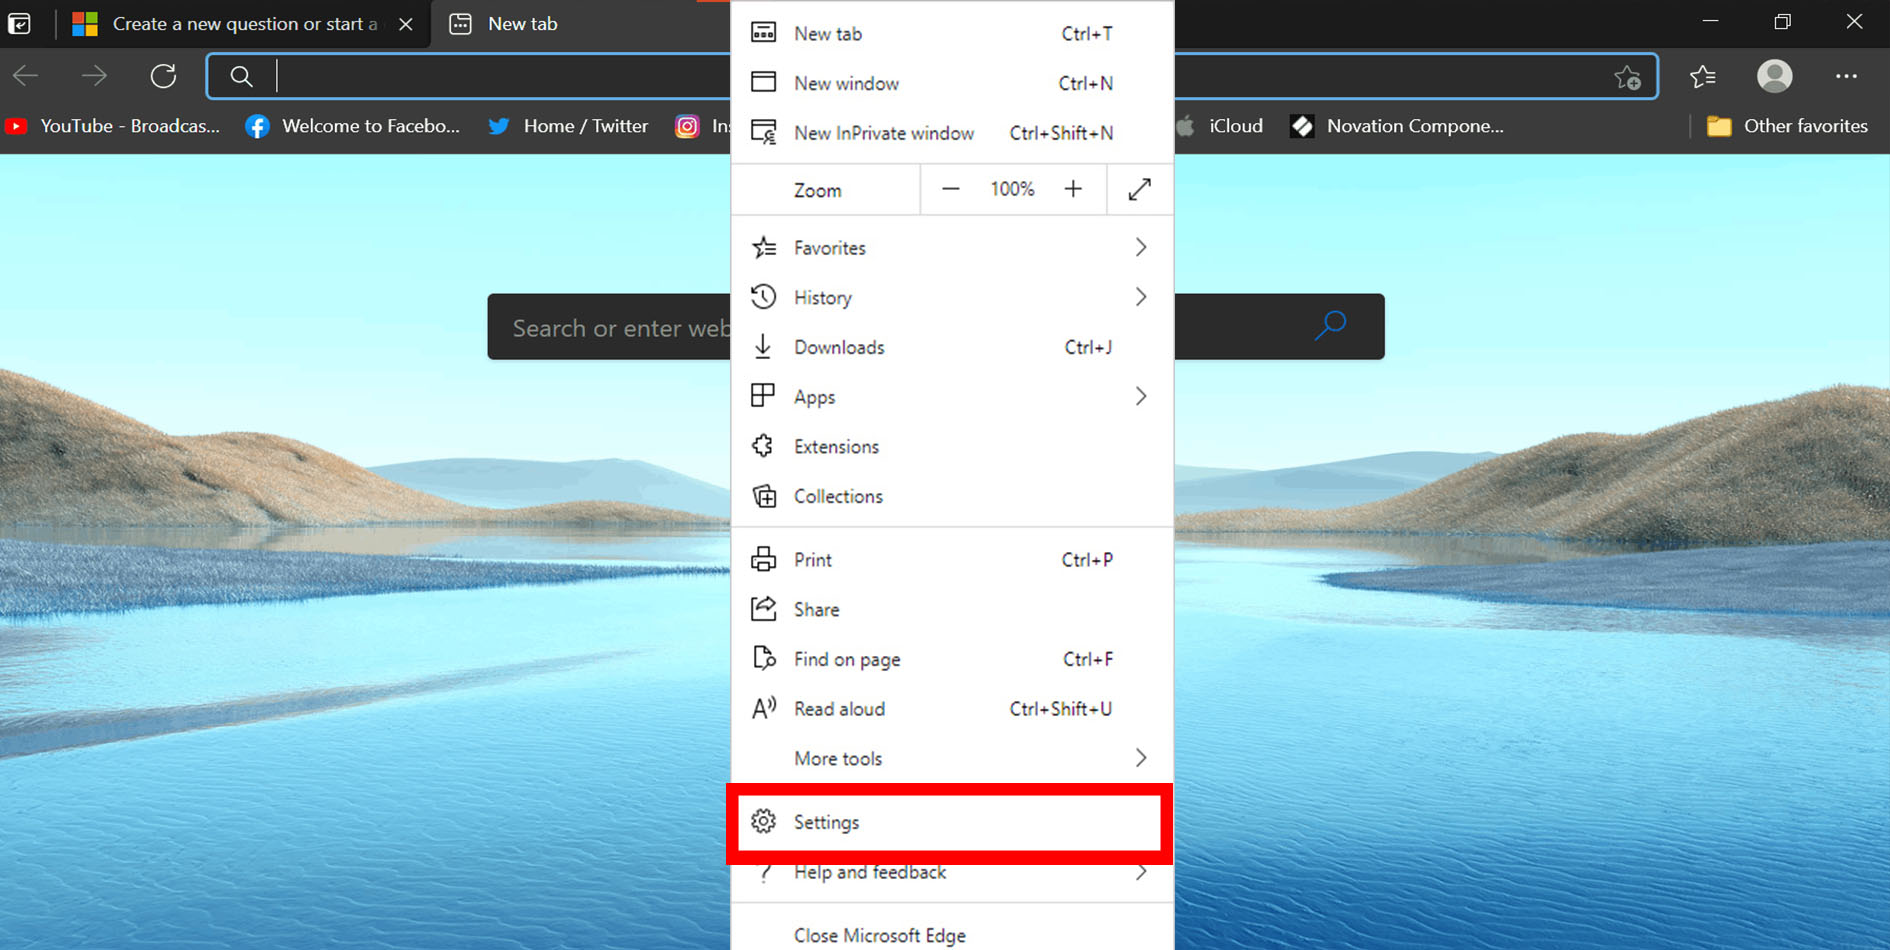
Task: Click the fullscreen arrow icon beside zoom
Action: [1139, 189]
